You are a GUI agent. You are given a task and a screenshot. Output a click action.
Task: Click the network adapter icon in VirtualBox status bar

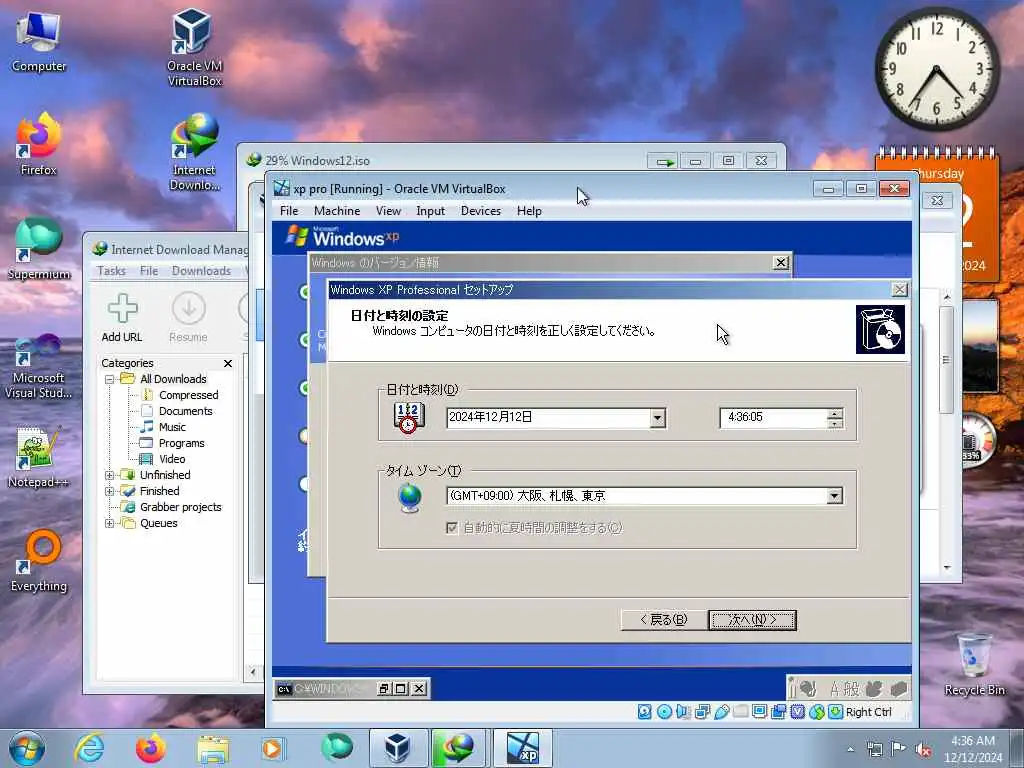click(x=703, y=712)
